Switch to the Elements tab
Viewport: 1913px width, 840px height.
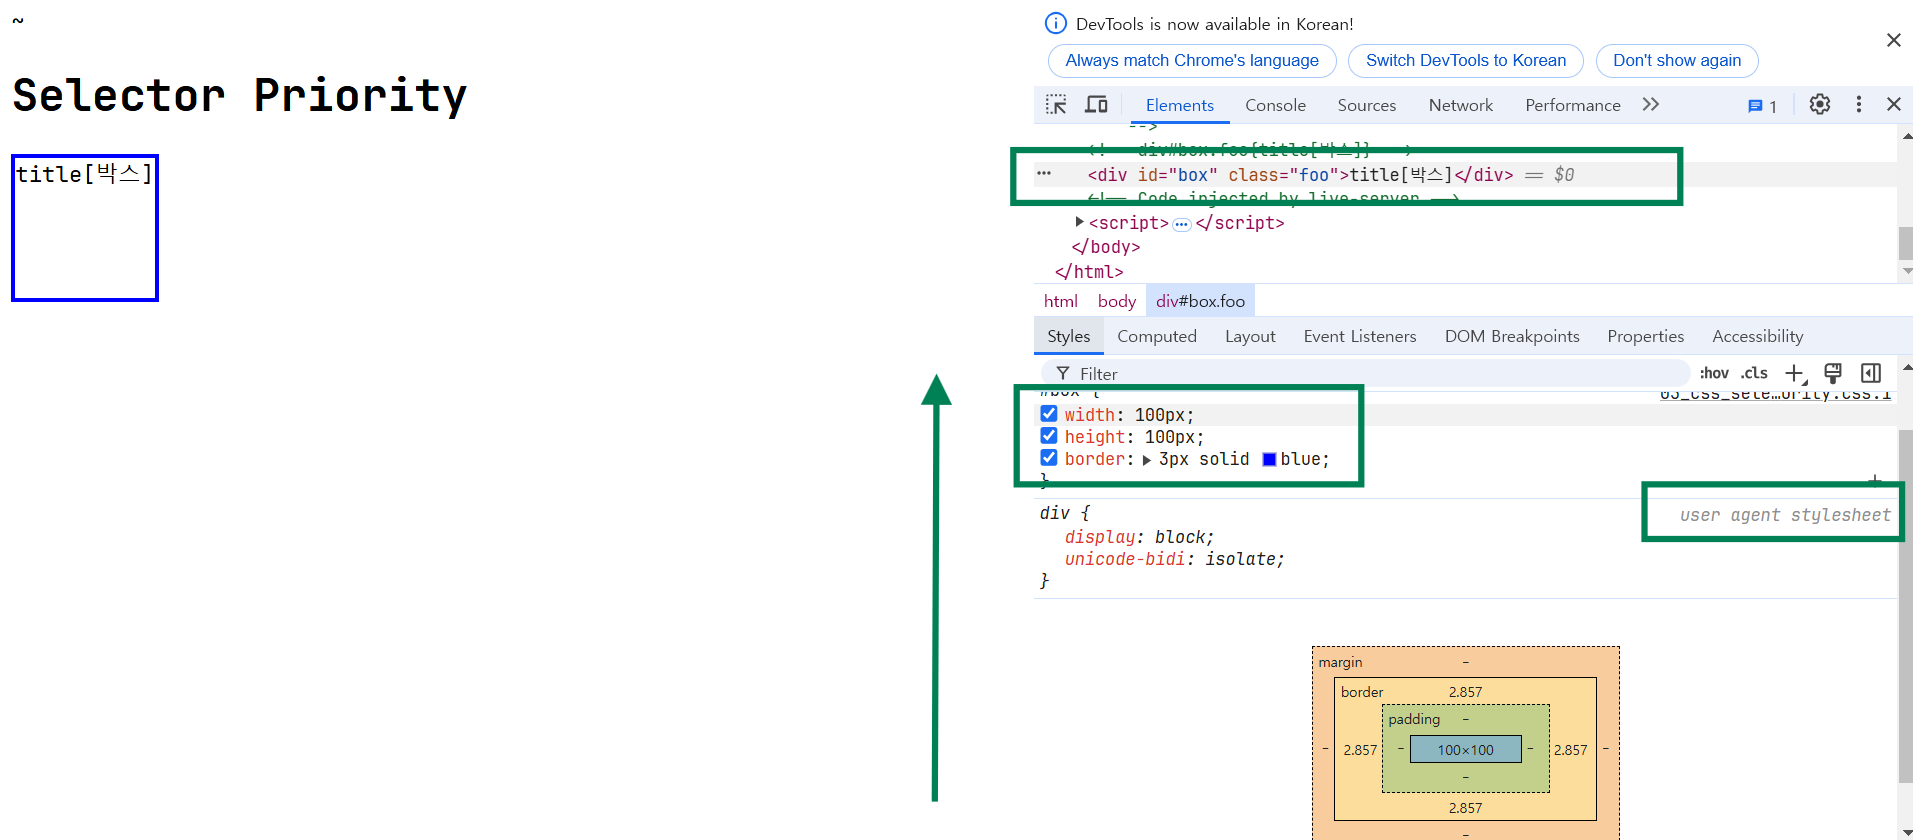[x=1179, y=105]
